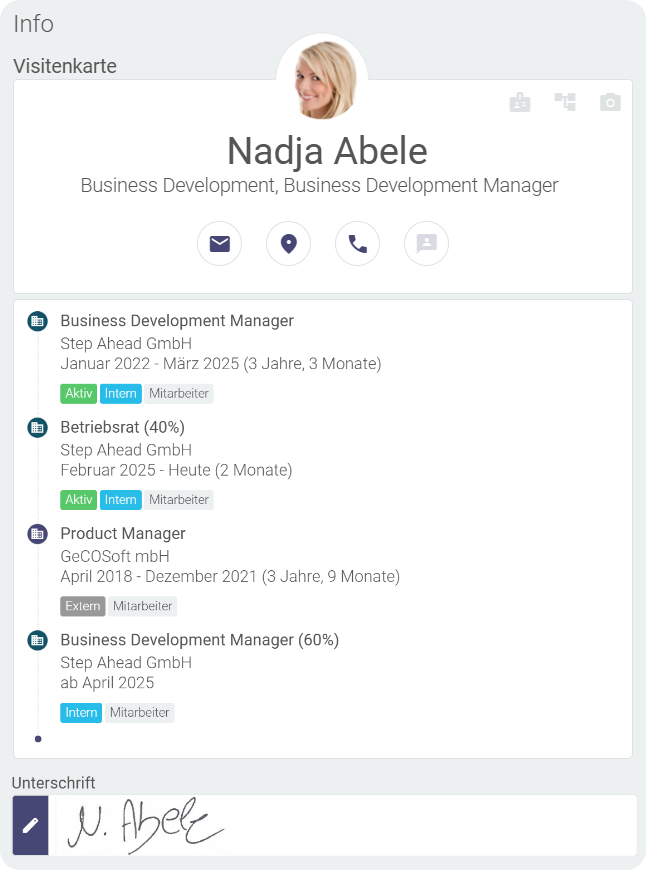
Task: Click the timeline end dot
Action: pyautogui.click(x=38, y=739)
